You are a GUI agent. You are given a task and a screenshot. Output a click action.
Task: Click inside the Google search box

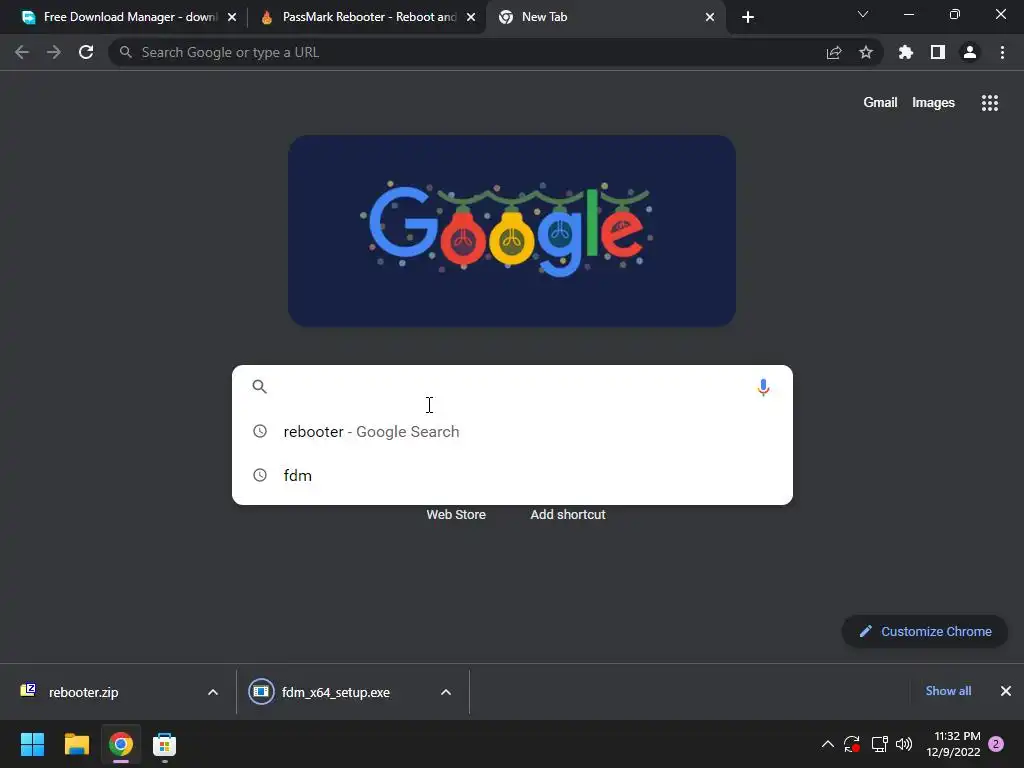click(x=512, y=387)
